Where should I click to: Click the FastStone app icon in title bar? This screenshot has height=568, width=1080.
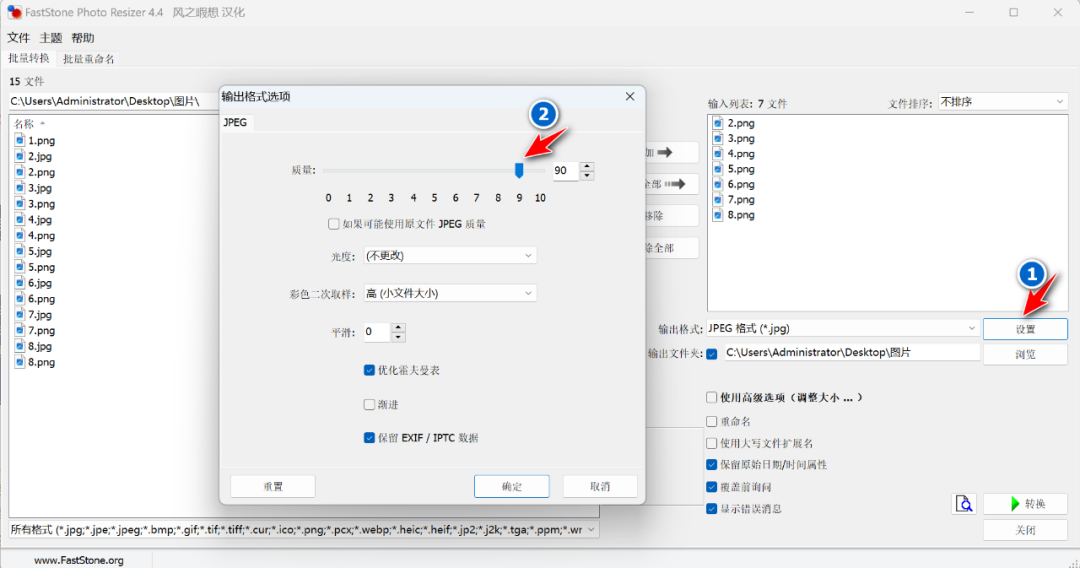[x=14, y=12]
